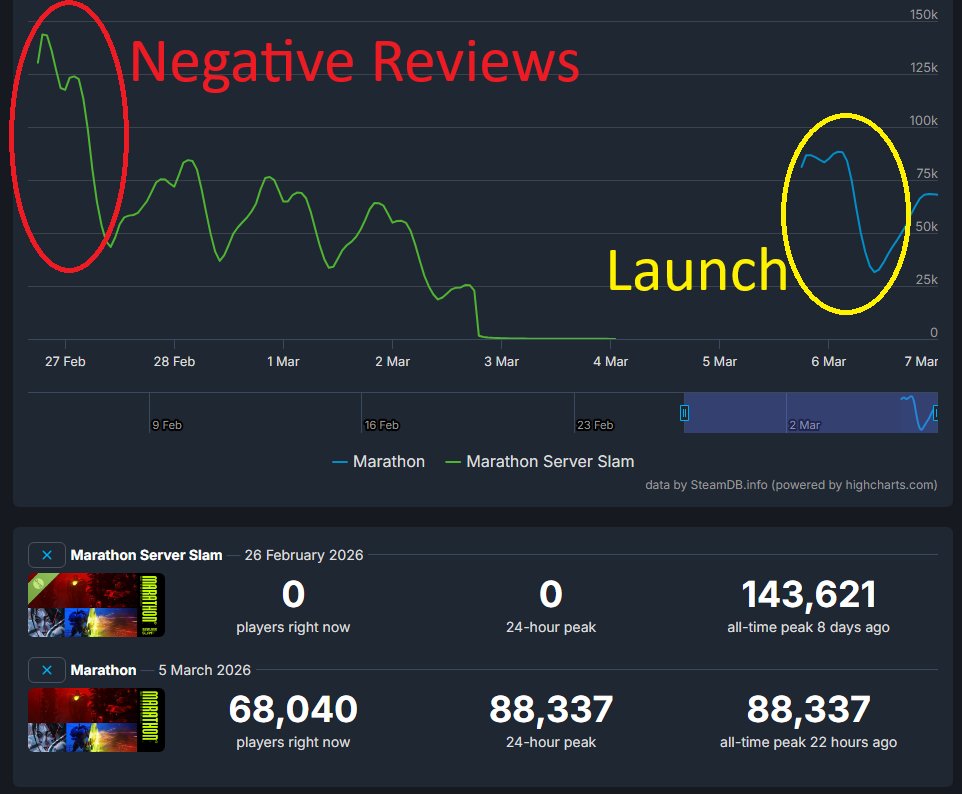Click the selected range in chart navigator
Viewport: 962px width, 794px height.
810,412
